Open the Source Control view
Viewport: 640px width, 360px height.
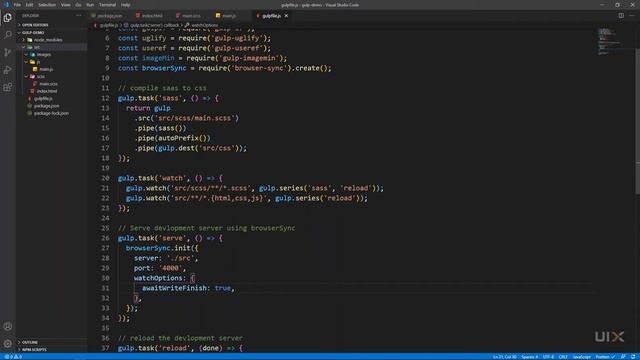click(8, 52)
